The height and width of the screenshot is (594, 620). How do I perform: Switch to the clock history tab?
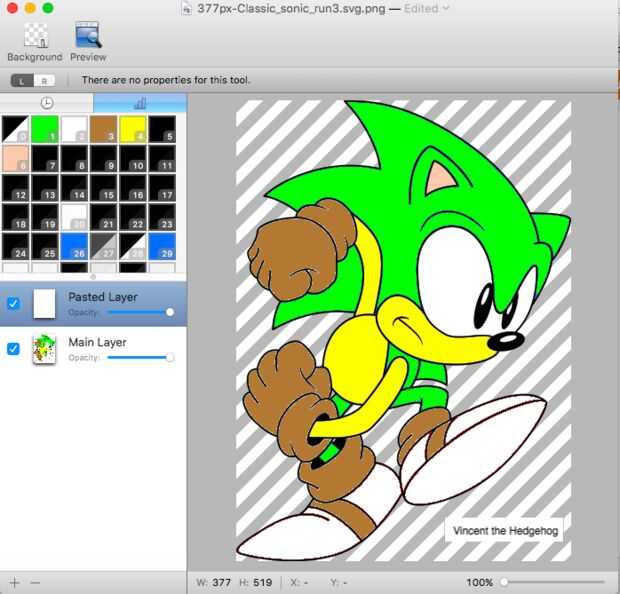point(47,103)
